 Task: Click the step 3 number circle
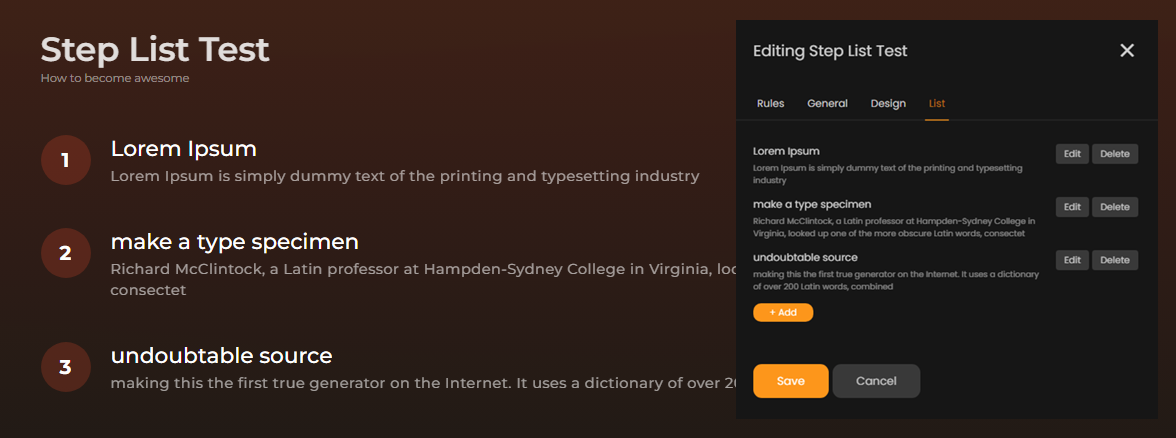(x=65, y=368)
